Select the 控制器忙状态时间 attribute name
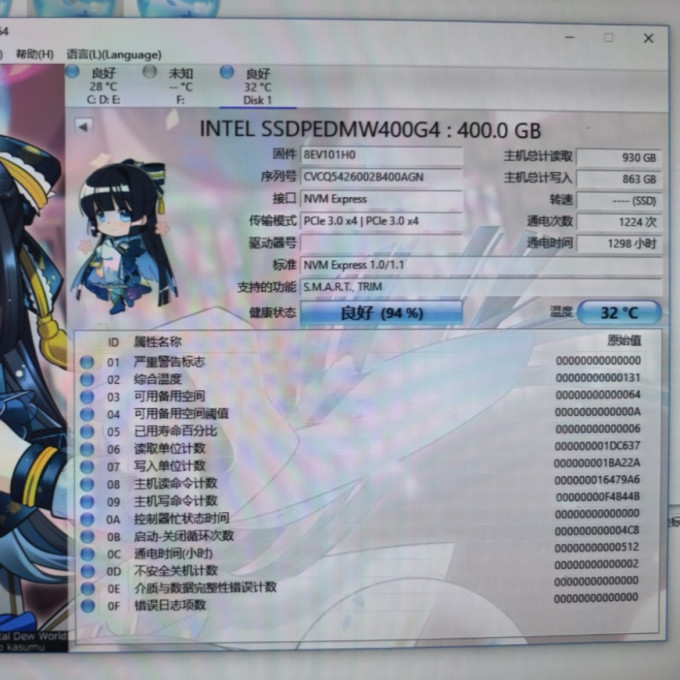The width and height of the screenshot is (680, 680). point(181,518)
